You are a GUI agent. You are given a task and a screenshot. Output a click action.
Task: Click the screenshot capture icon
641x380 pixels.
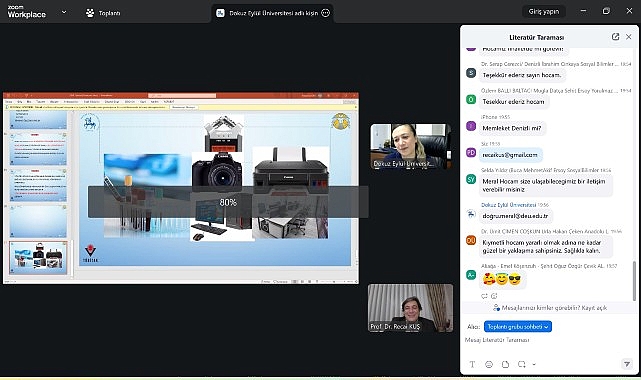click(x=522, y=364)
